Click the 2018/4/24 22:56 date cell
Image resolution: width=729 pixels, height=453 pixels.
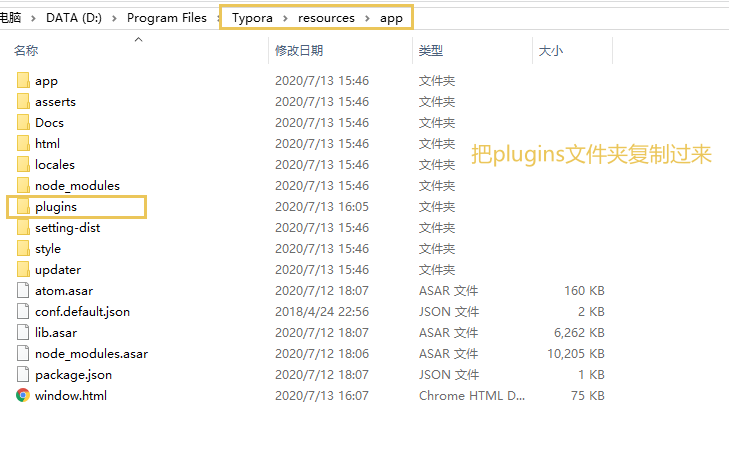pos(322,311)
